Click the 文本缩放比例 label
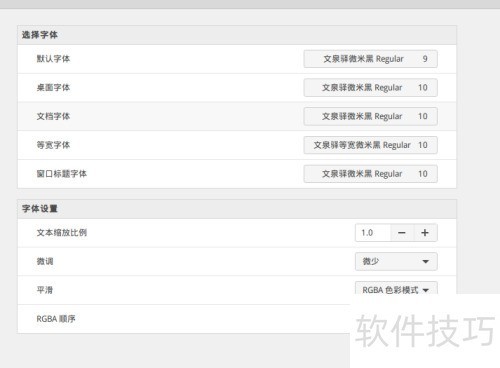 pos(62,233)
